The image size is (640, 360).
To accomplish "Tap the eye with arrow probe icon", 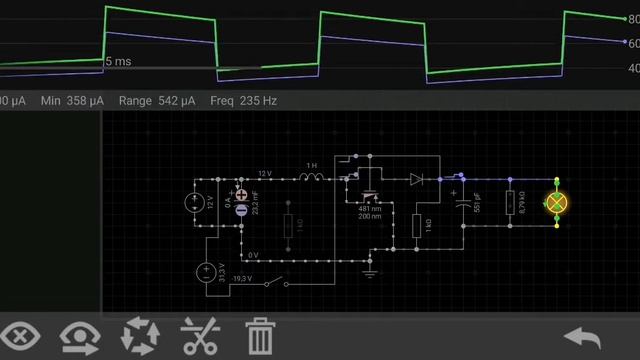I will [x=80, y=338].
